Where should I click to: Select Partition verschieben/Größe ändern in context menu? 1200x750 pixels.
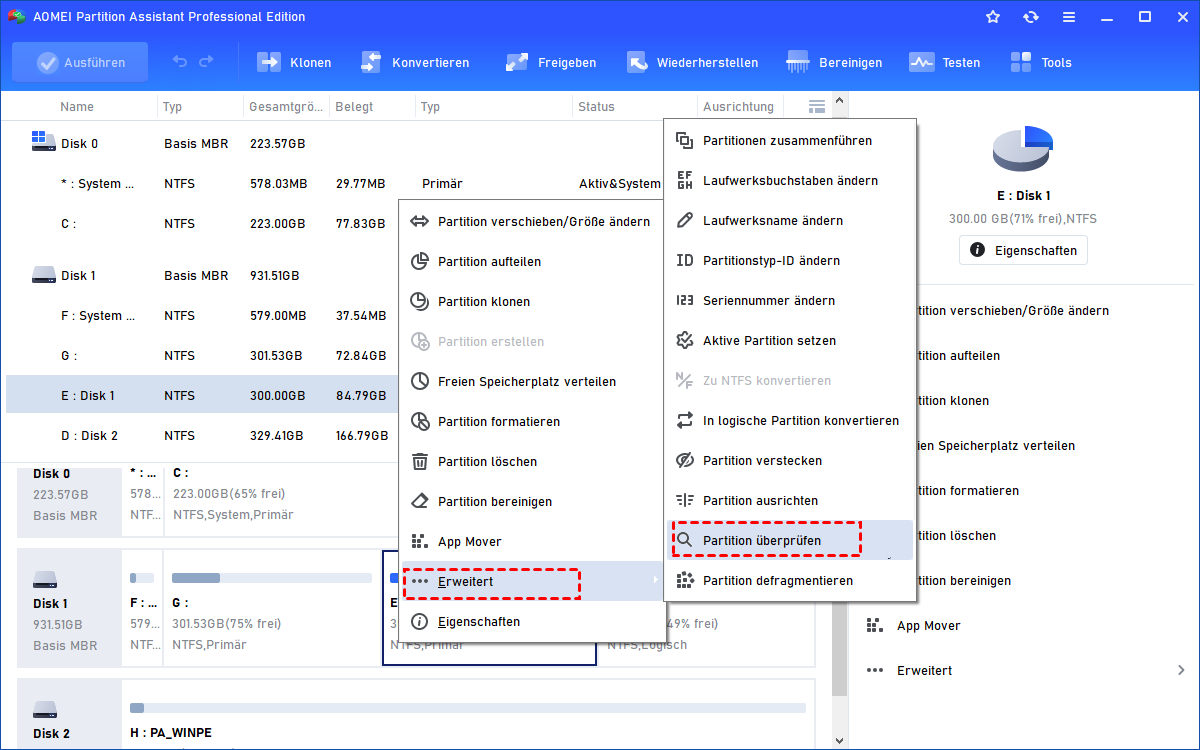pos(531,222)
